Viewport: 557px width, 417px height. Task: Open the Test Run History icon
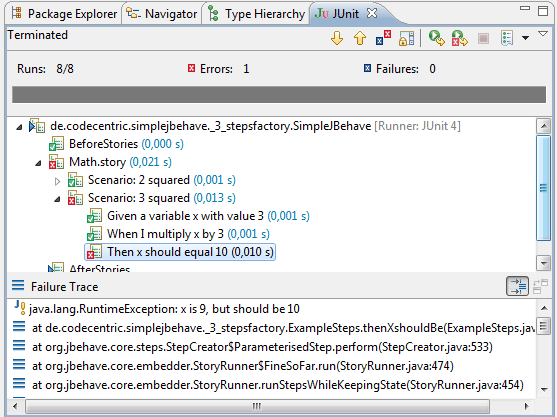(x=507, y=38)
